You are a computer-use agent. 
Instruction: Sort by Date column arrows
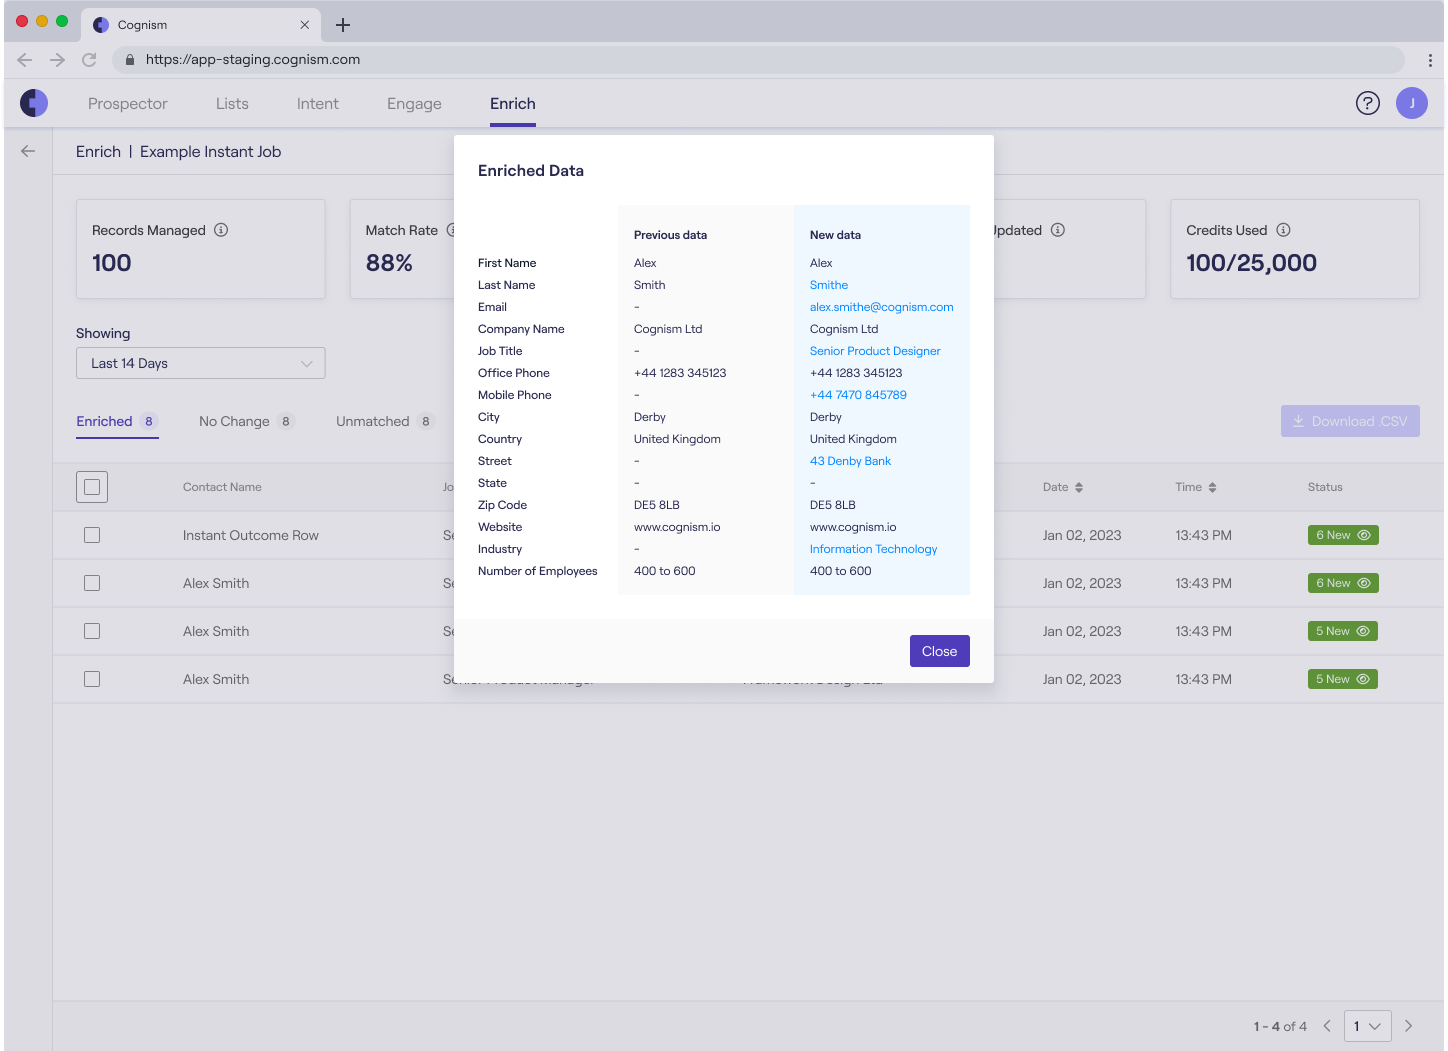1078,487
